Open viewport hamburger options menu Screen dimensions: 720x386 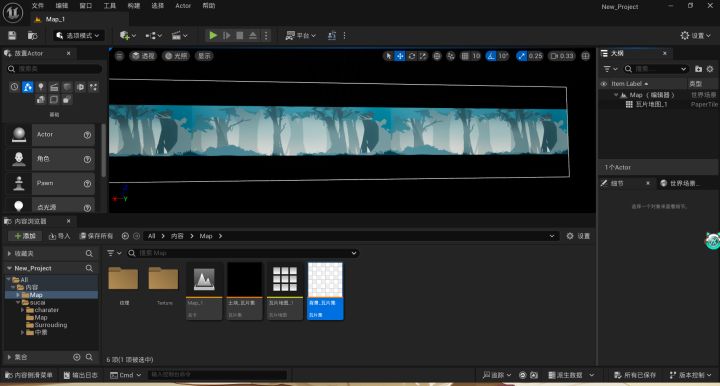(x=119, y=56)
